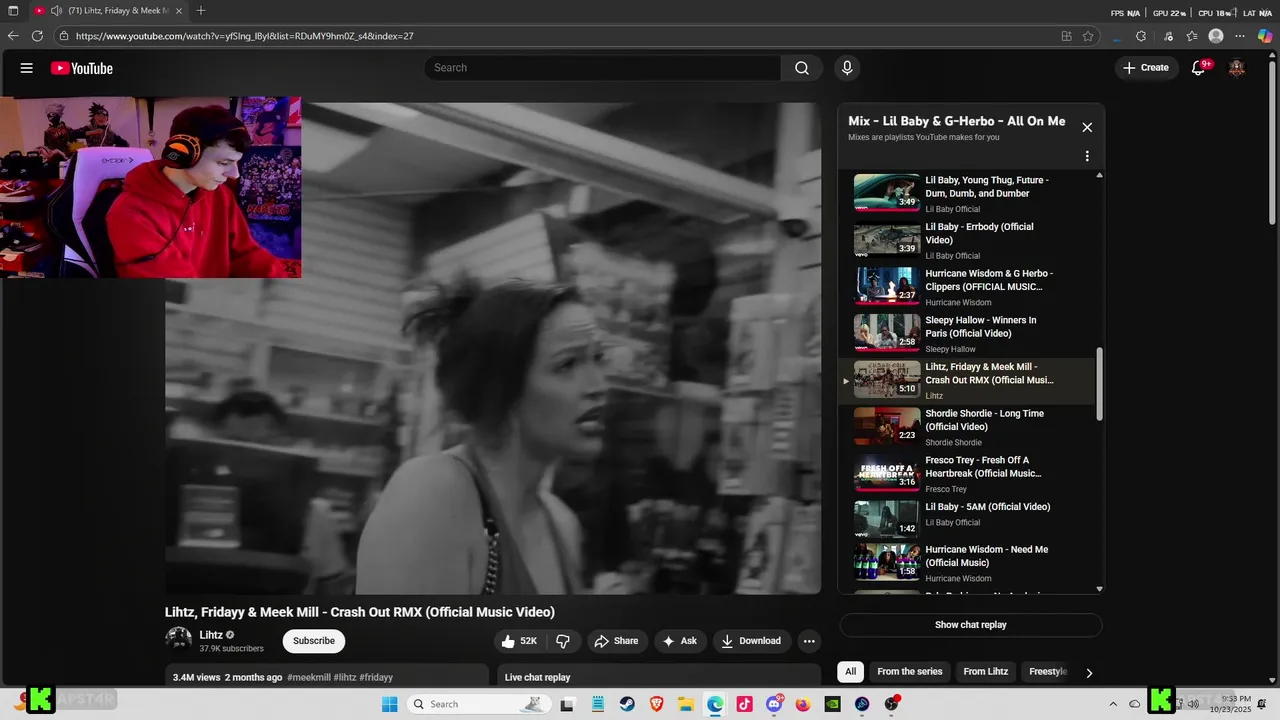Open the Copilot sidebar icon
The width and height of the screenshot is (1280, 720).
point(1265,36)
